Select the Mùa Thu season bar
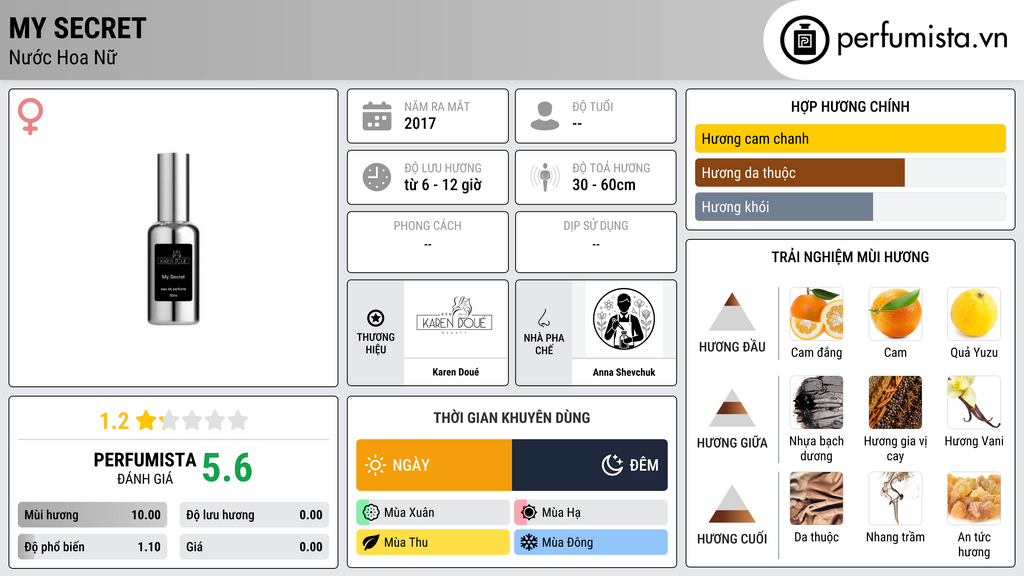Screen dimensions: 1024x576 pos(433,542)
